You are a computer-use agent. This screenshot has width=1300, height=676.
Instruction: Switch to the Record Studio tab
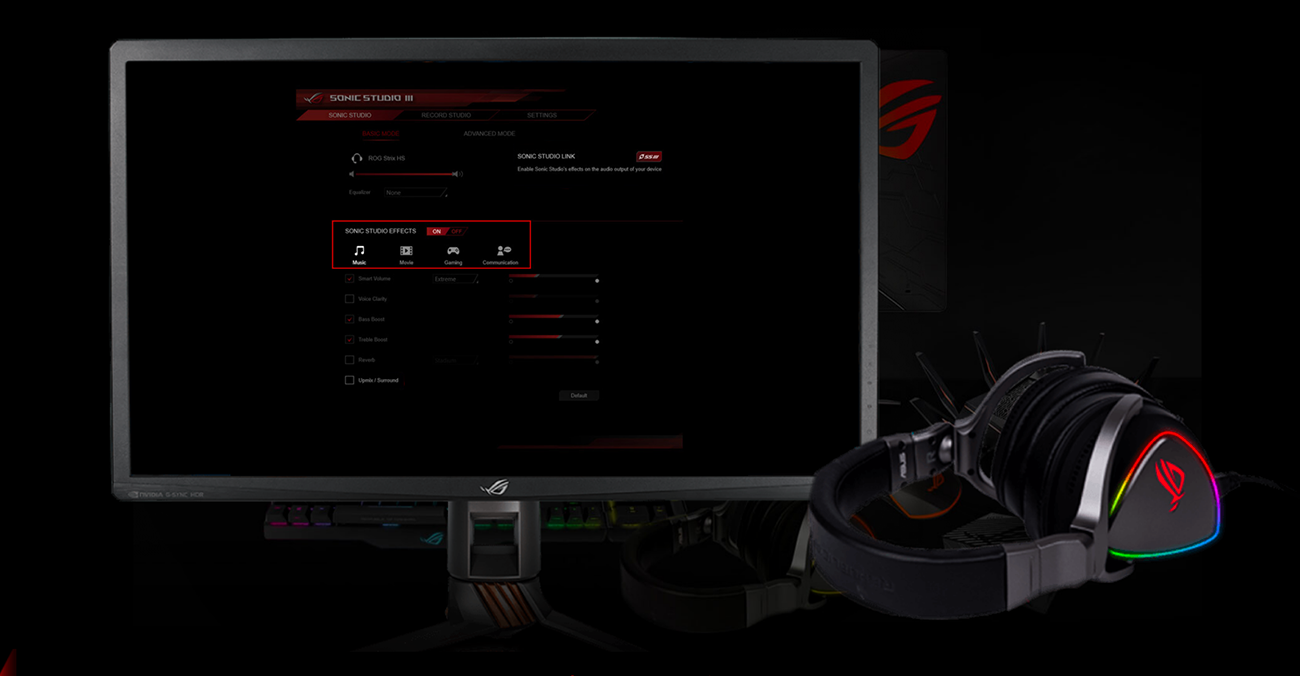pyautogui.click(x=446, y=115)
